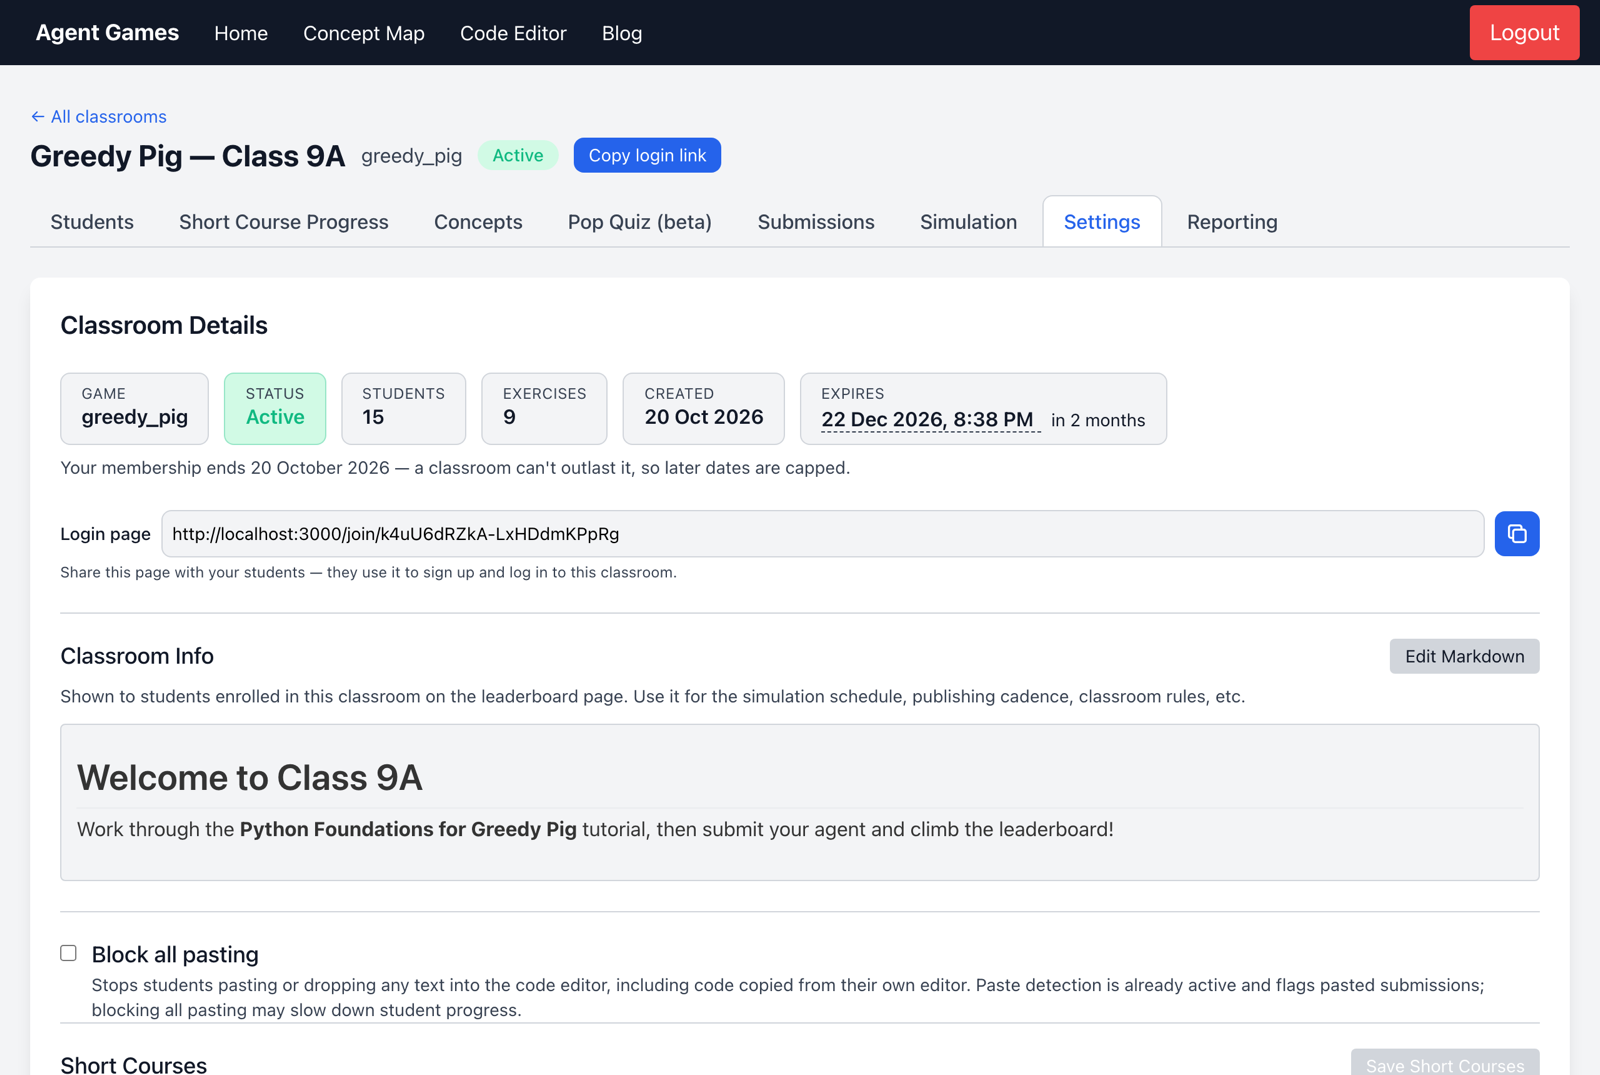1600x1075 pixels.
Task: Click the copy icon beside login page URL
Action: [1516, 534]
